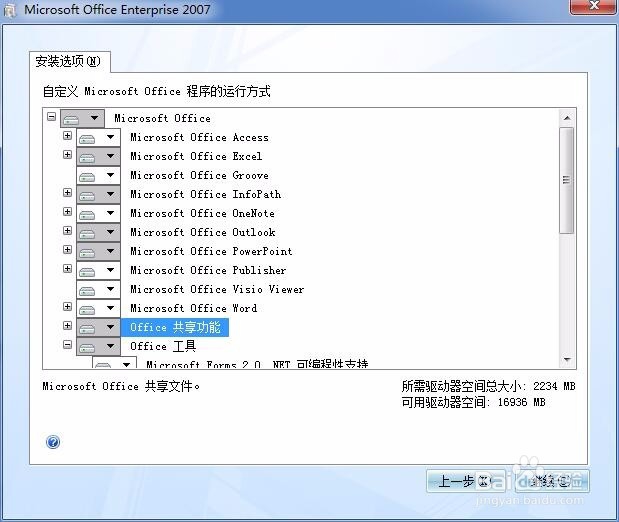This screenshot has height=522, width=619.
Task: Click the vertical scrollbar thumb of feature tree
Action: [x=567, y=180]
